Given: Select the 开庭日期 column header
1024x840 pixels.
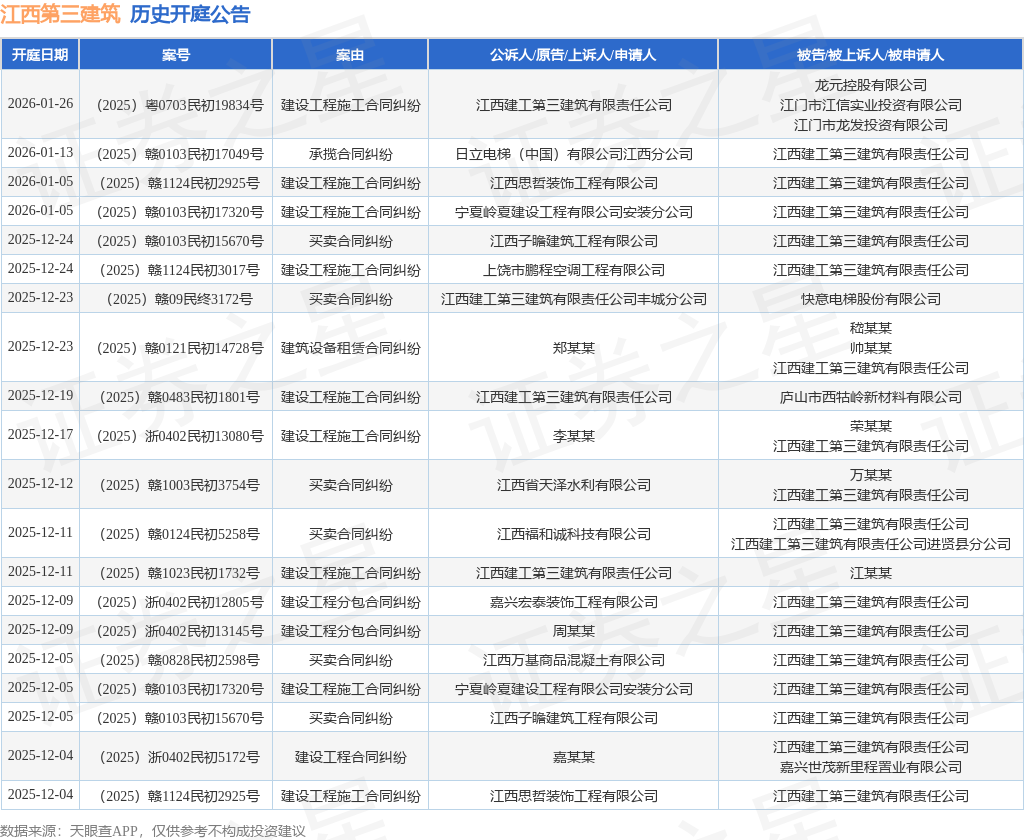Looking at the screenshot, I should pyautogui.click(x=40, y=55).
